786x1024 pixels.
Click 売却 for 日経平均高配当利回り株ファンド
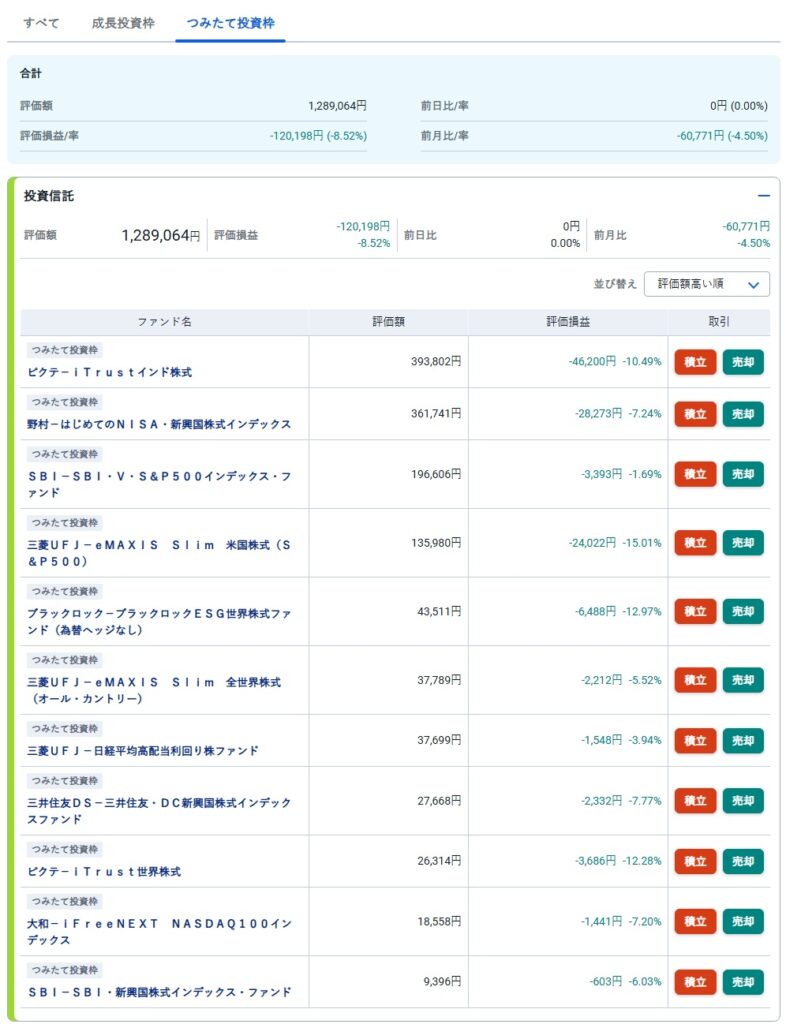pos(743,741)
